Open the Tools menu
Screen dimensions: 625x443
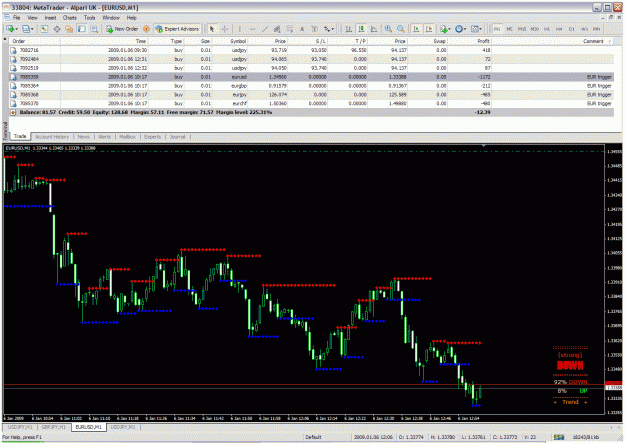pyautogui.click(x=89, y=18)
